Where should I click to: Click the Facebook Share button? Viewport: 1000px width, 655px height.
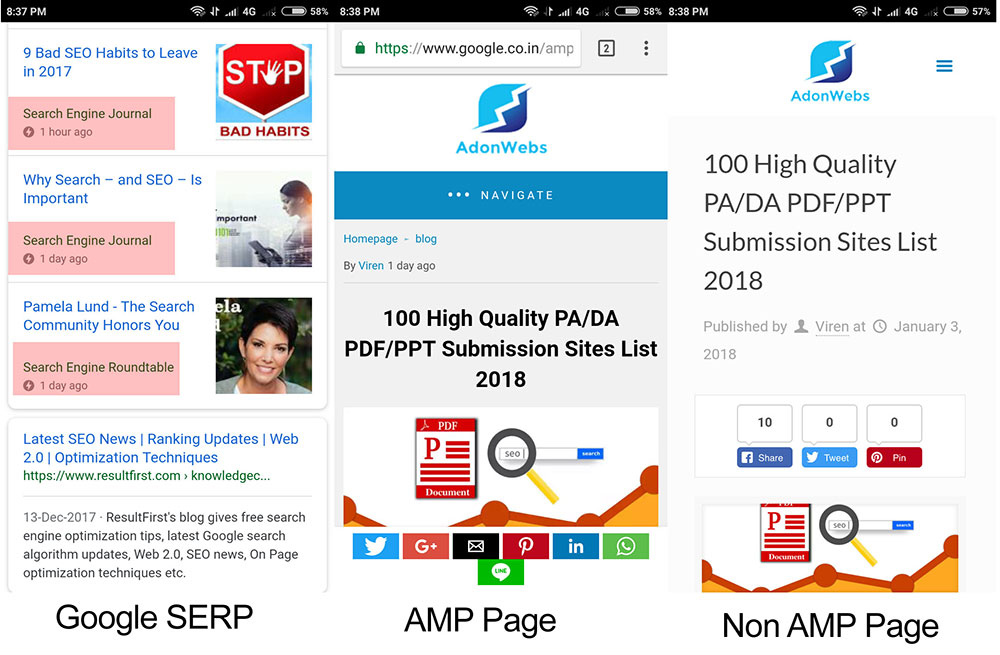(x=764, y=457)
